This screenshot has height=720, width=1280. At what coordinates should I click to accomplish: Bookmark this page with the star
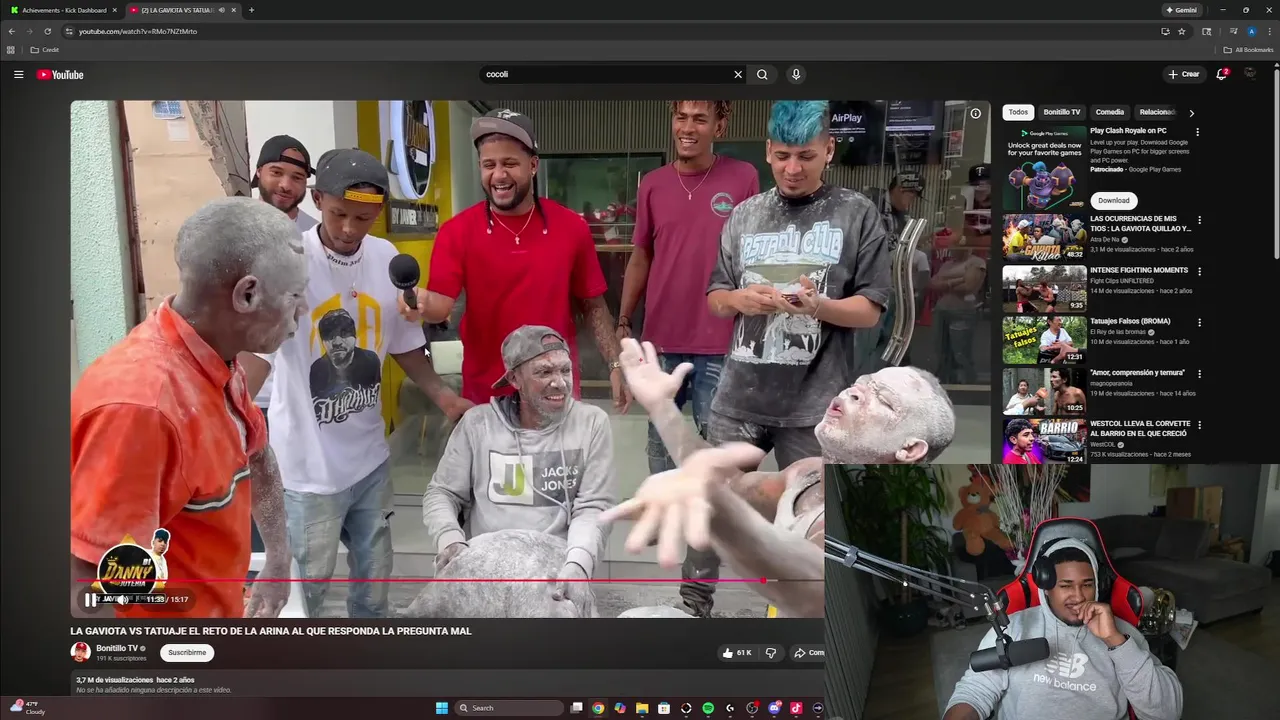coord(1182,31)
